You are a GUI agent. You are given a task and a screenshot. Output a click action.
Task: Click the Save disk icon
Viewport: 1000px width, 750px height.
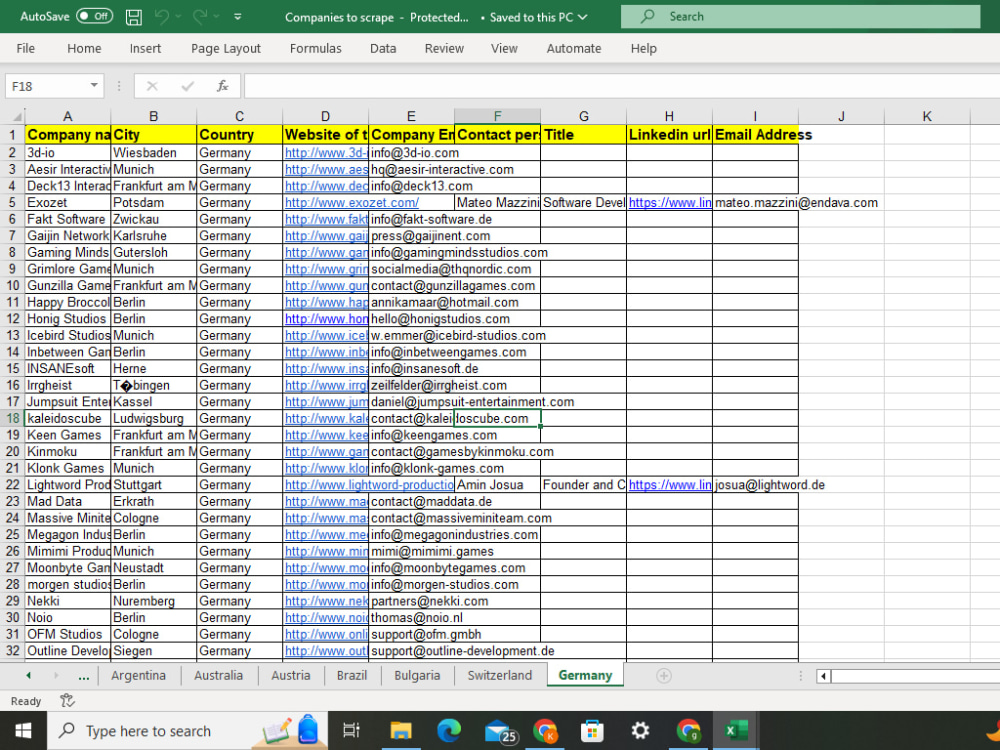click(134, 17)
